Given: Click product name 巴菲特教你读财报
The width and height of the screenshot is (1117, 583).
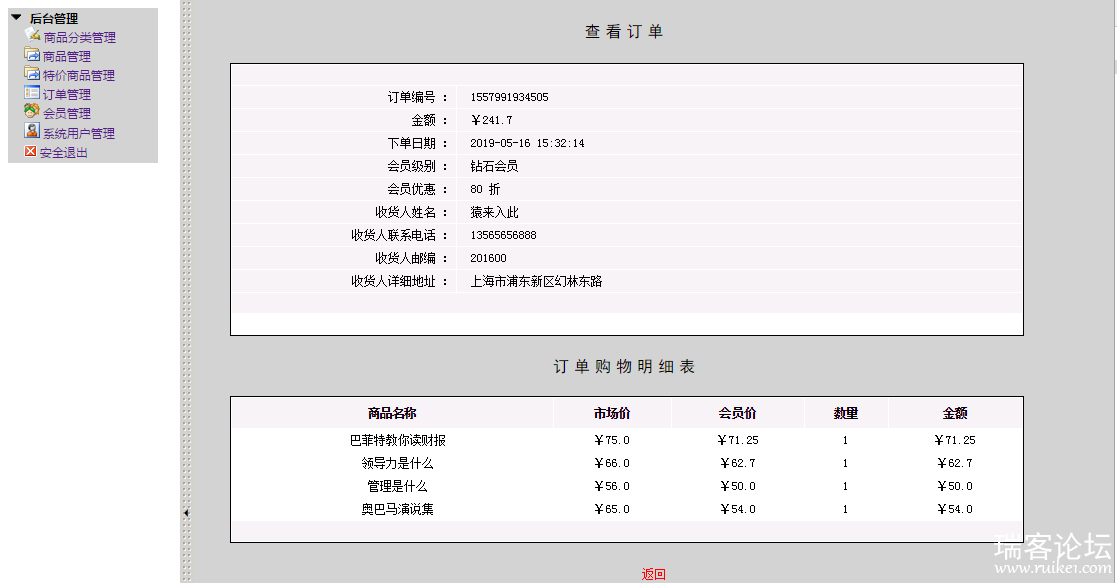Looking at the screenshot, I should (x=398, y=440).
